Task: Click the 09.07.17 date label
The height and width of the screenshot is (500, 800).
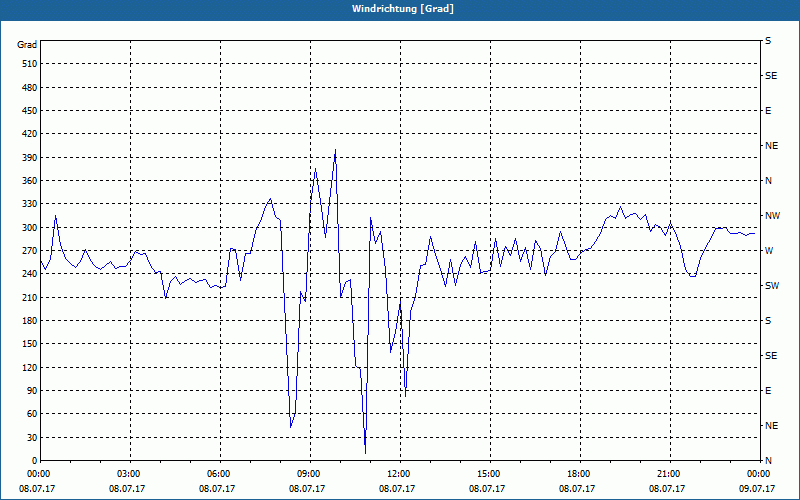Action: click(757, 489)
